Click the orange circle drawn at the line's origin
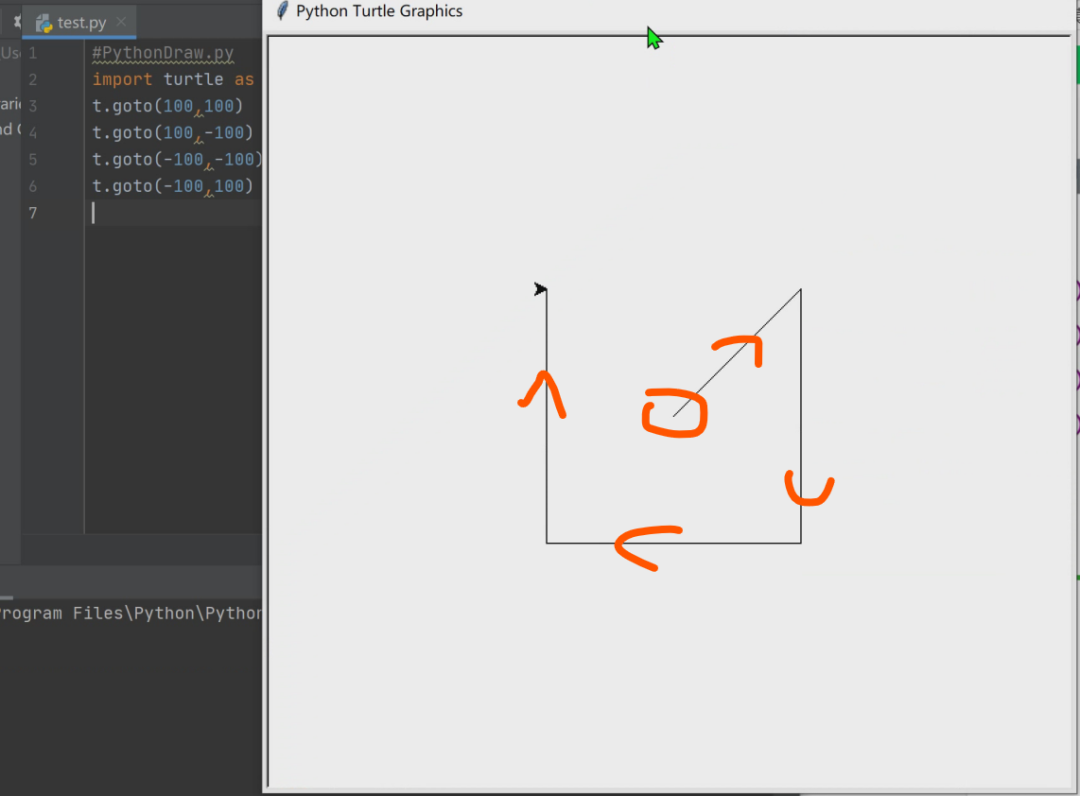 point(674,413)
